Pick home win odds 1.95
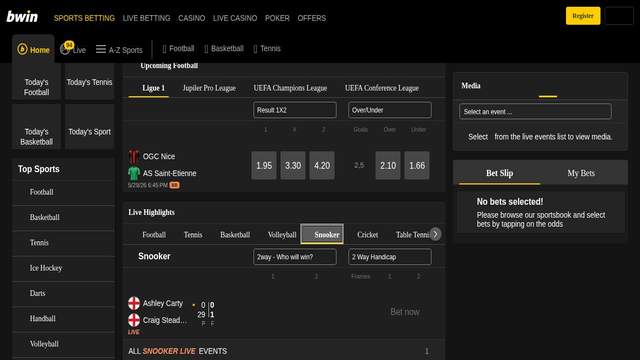The height and width of the screenshot is (360, 640). tap(264, 165)
